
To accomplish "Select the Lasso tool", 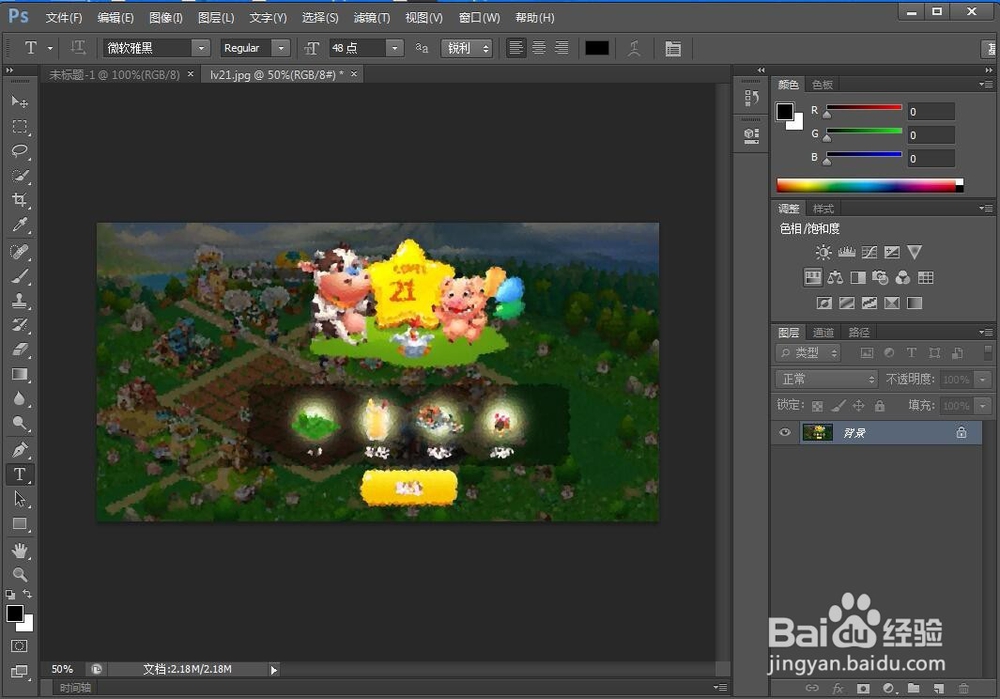I will [20, 151].
